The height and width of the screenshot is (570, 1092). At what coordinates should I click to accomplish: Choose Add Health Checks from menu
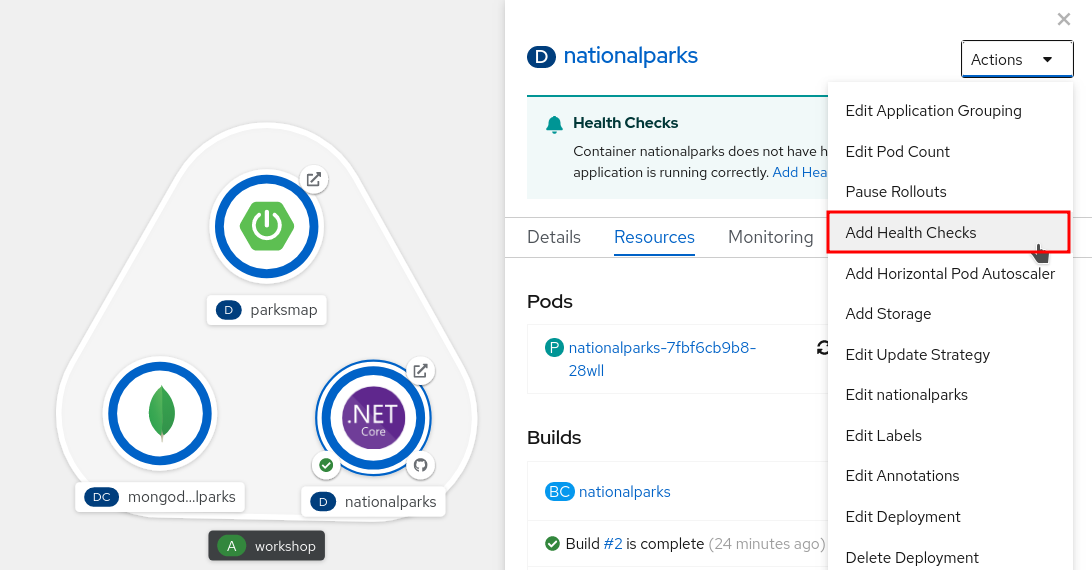(x=910, y=233)
